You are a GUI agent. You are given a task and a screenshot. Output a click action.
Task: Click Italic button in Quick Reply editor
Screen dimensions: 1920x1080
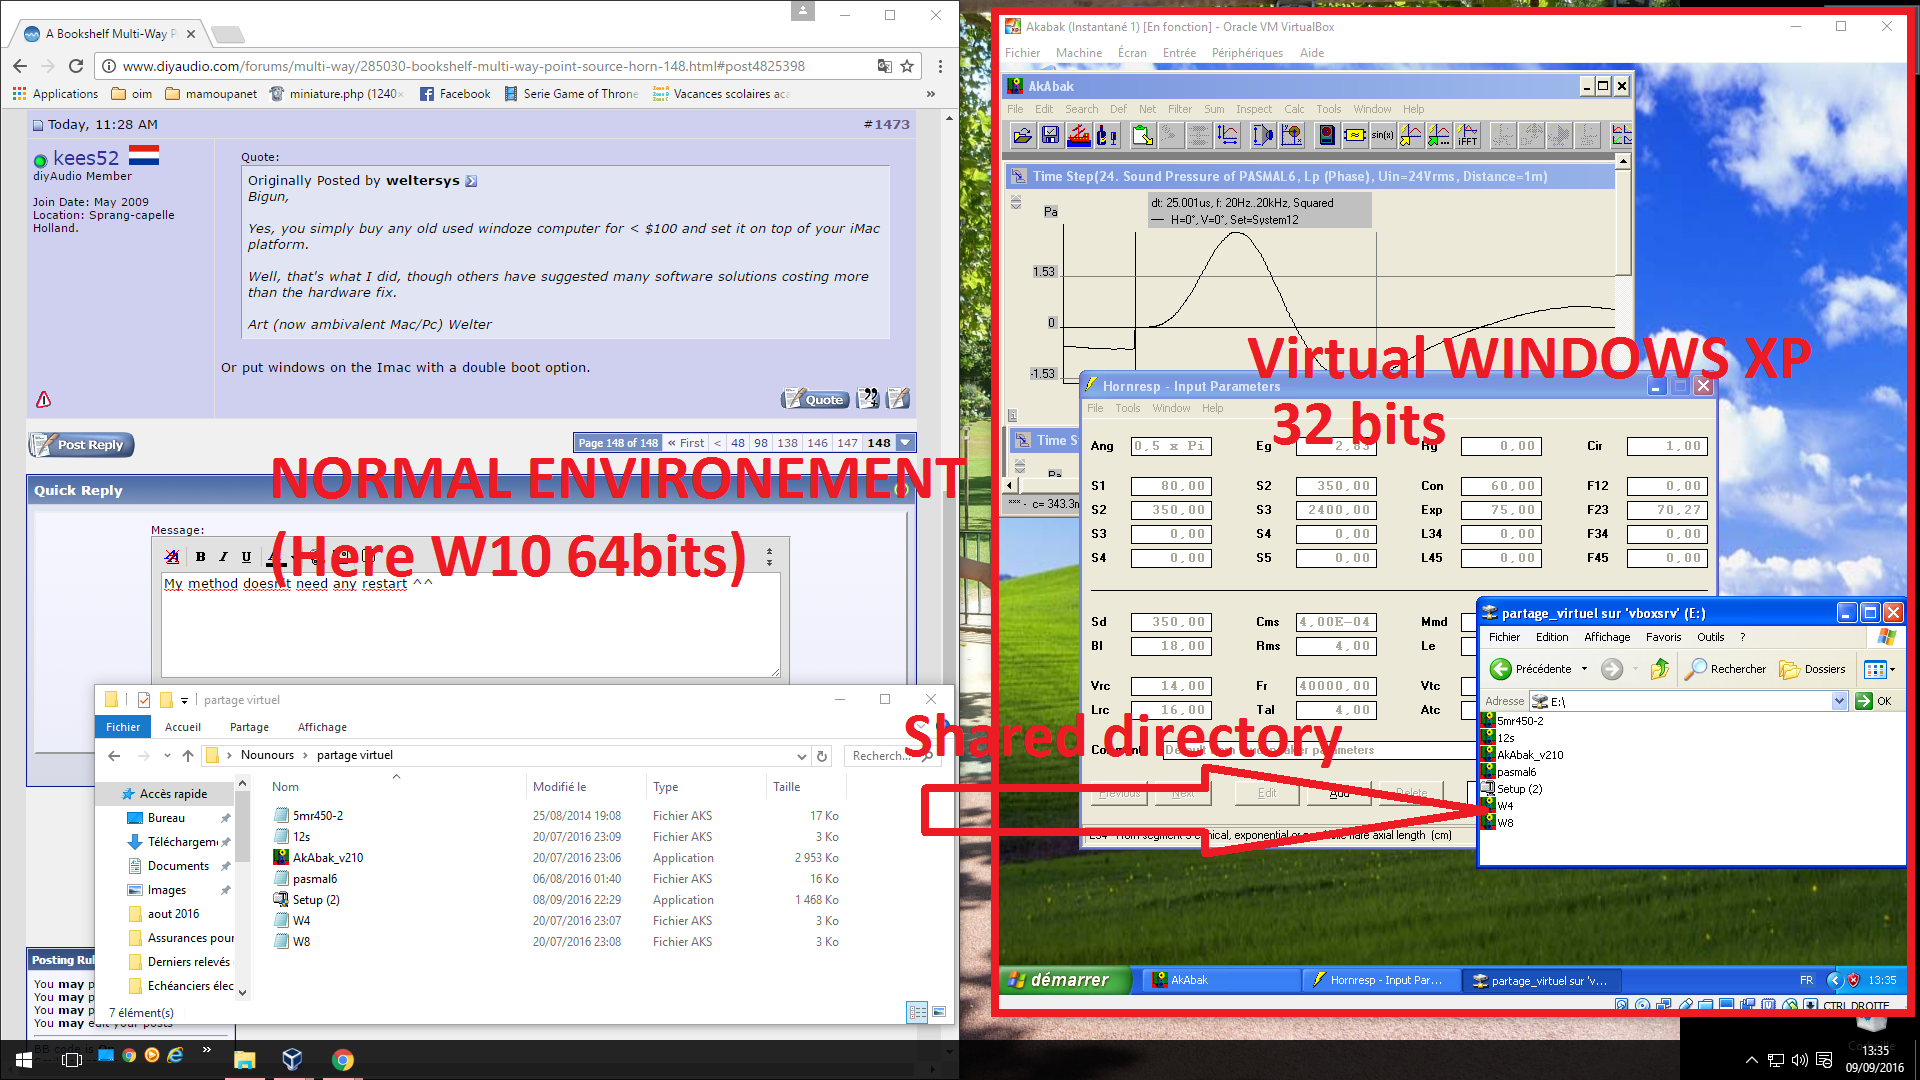pos(223,557)
